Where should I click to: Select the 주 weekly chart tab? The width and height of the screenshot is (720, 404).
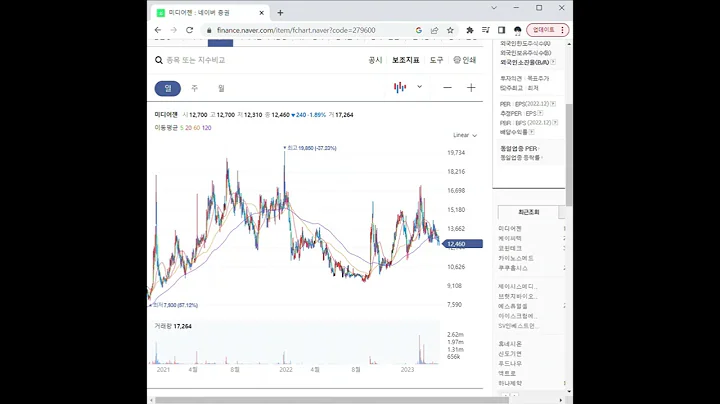[194, 88]
